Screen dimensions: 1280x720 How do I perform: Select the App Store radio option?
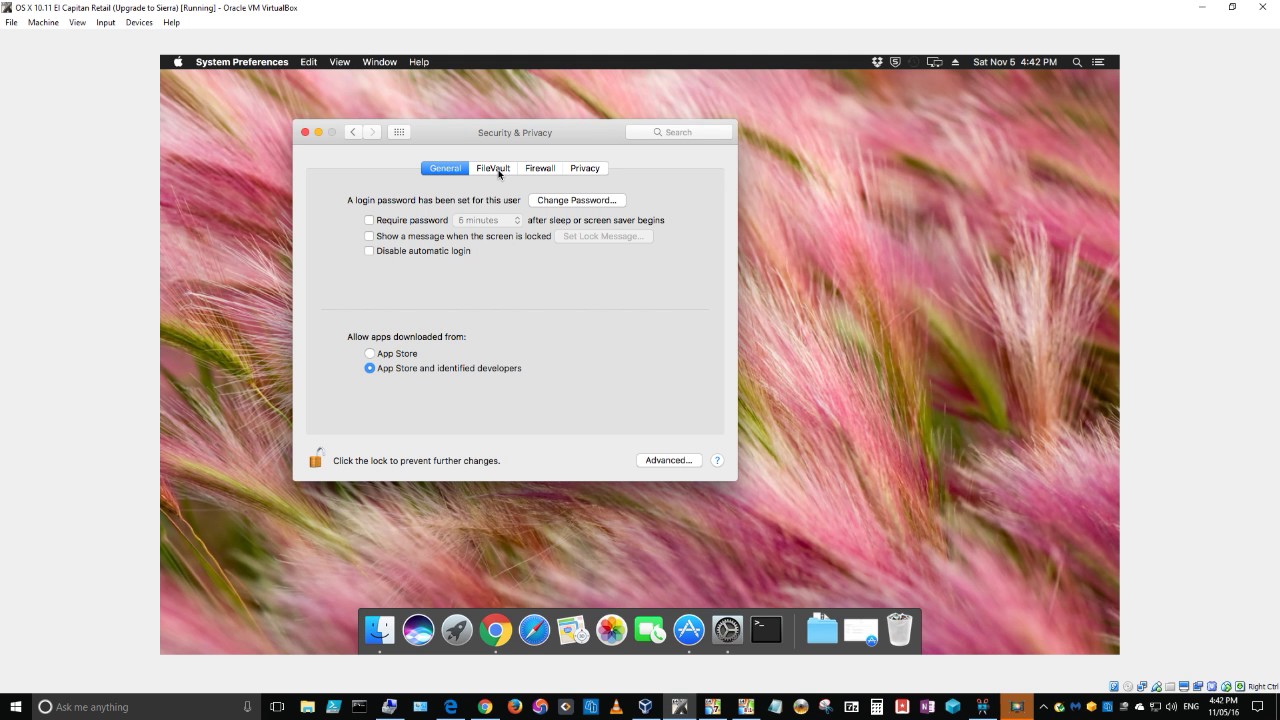370,354
